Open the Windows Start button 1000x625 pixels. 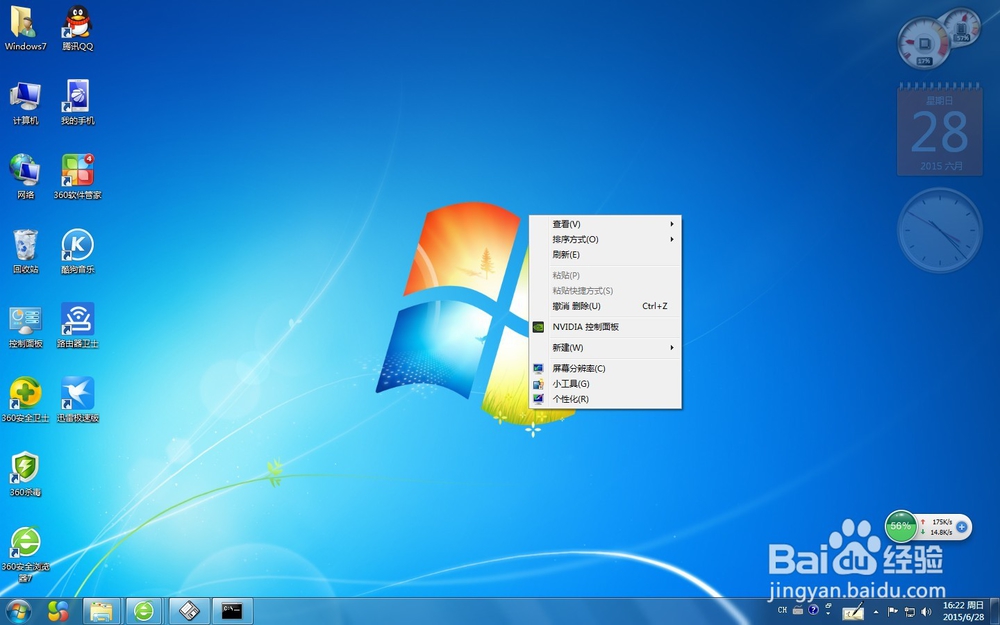click(x=18, y=611)
